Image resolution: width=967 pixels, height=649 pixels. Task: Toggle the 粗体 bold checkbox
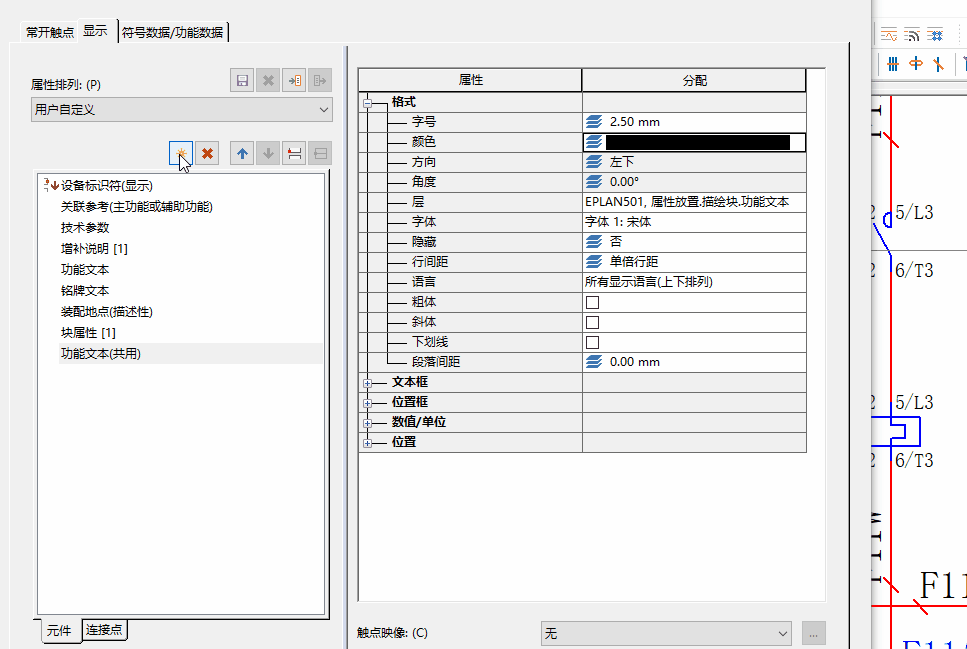(592, 302)
